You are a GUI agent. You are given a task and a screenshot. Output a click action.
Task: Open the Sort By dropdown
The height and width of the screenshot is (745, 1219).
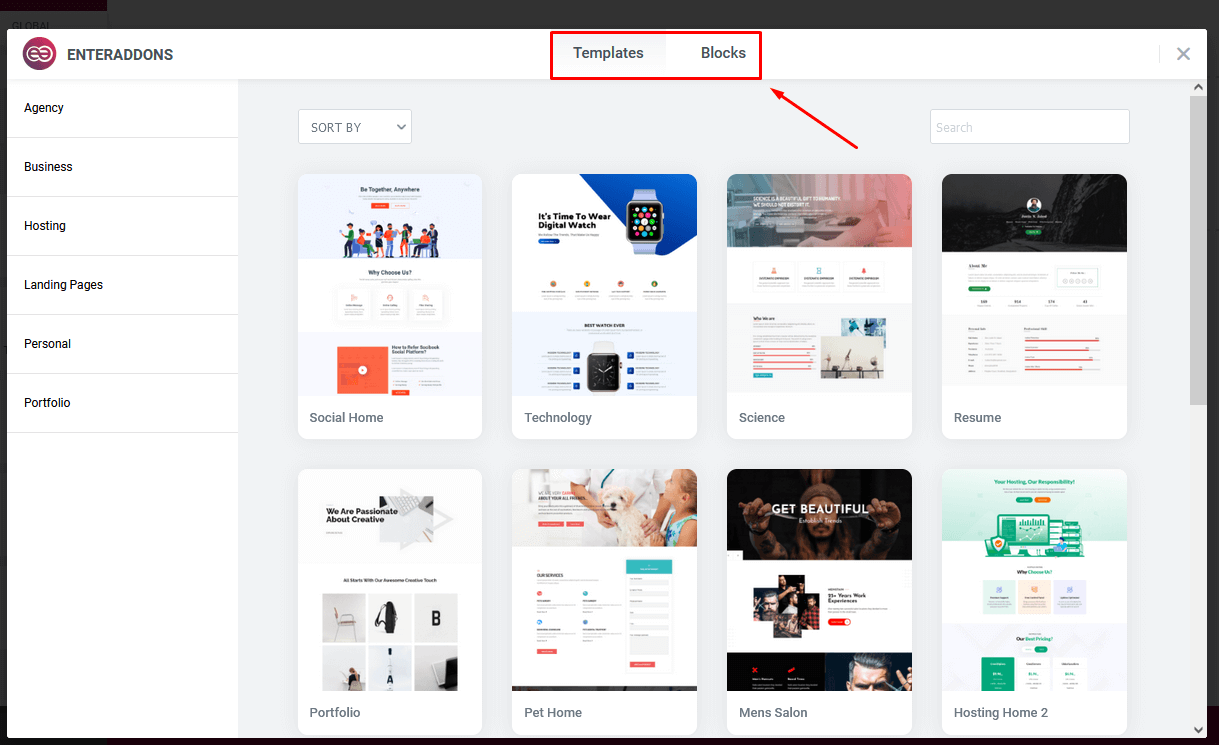354,127
